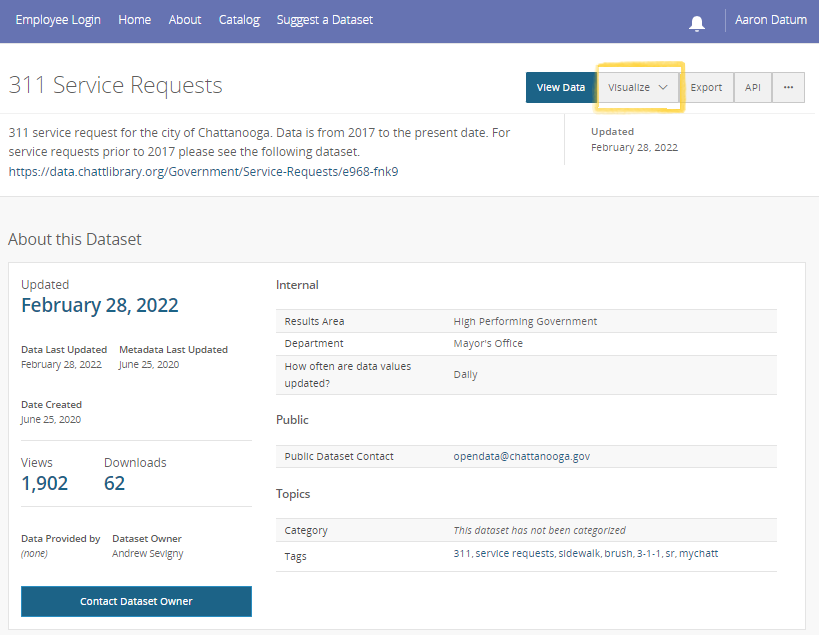Image resolution: width=819 pixels, height=635 pixels.
Task: Click the Internal section heading
Action: (297, 285)
